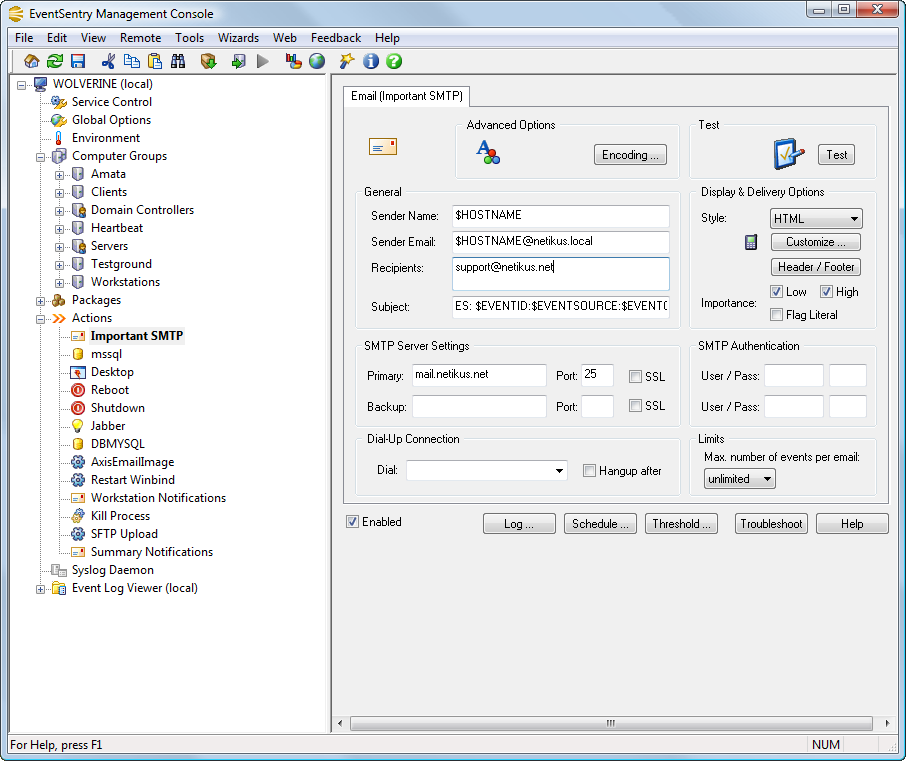Uncheck the Enabled checkbox
The height and width of the screenshot is (761, 906).
pos(352,522)
